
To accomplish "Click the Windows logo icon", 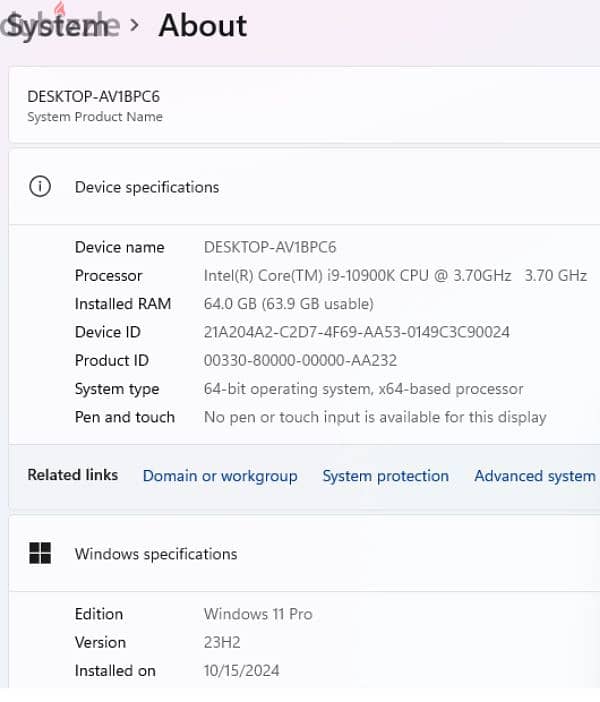I will (40, 553).
